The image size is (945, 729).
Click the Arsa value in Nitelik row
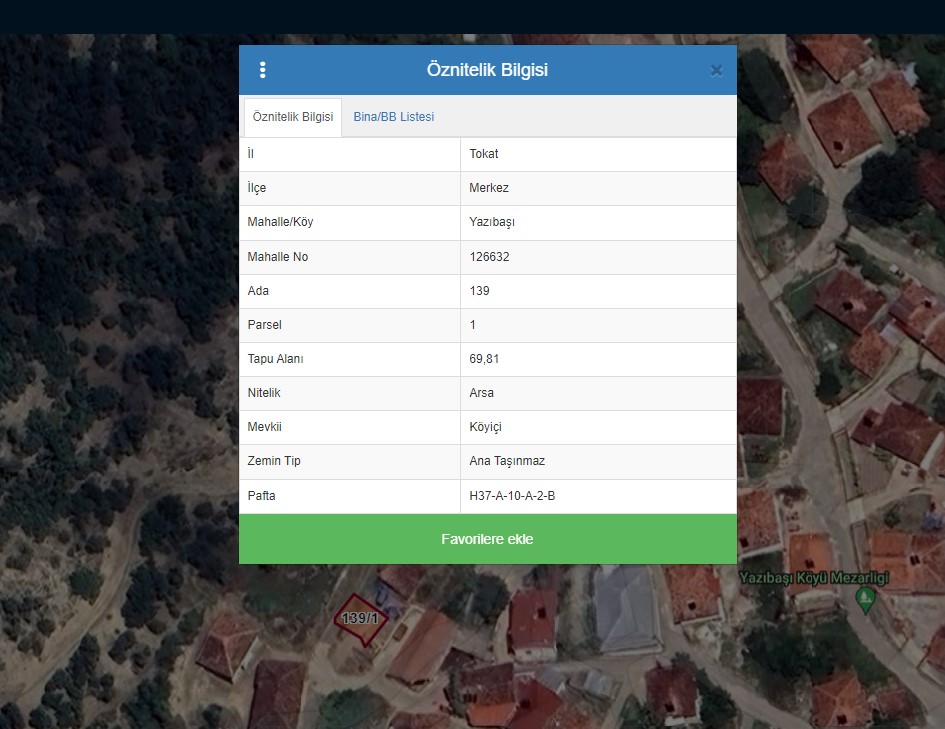(x=482, y=393)
